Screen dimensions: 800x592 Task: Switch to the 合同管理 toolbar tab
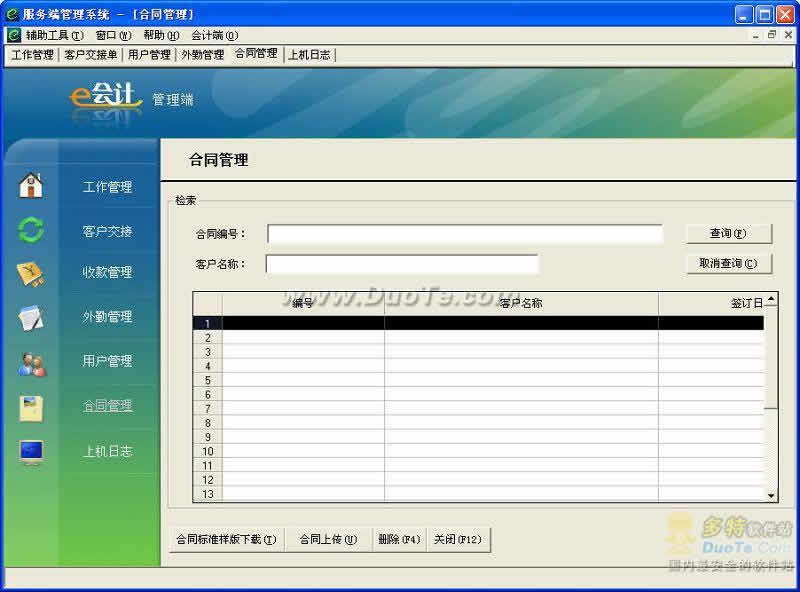click(x=256, y=54)
